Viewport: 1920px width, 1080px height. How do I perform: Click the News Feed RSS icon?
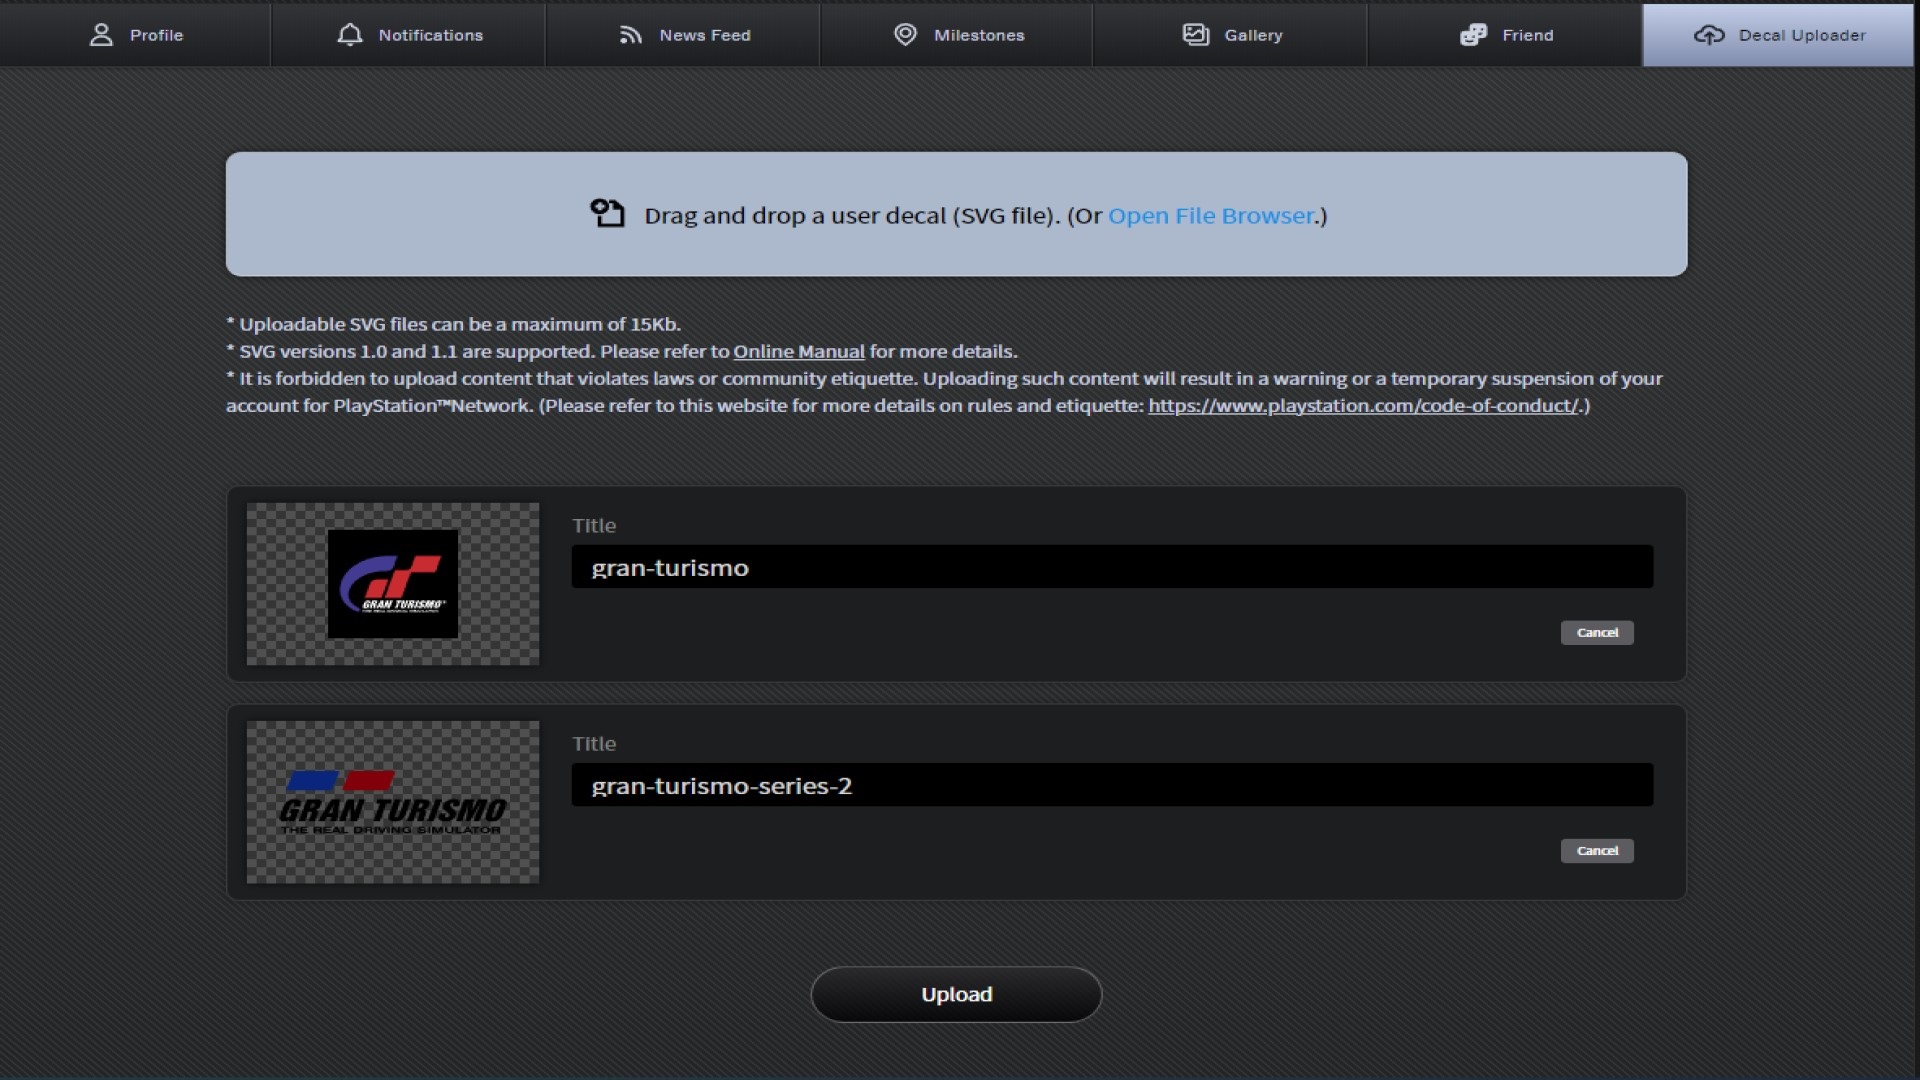[x=630, y=35]
